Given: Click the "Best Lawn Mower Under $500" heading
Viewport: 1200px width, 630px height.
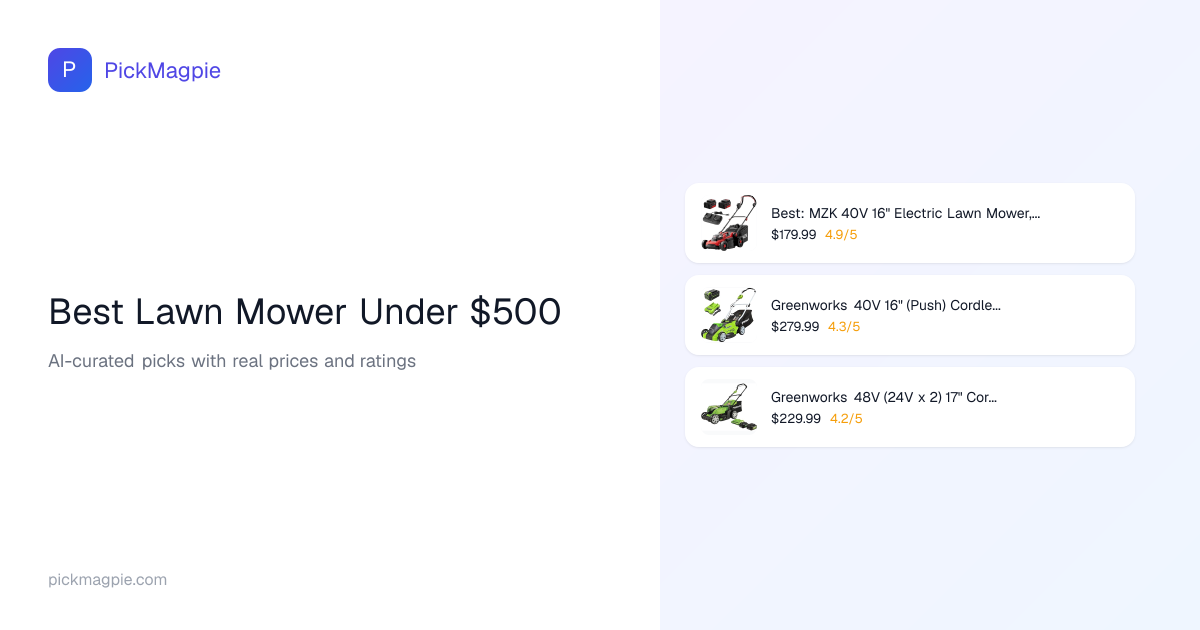Looking at the screenshot, I should [304, 312].
